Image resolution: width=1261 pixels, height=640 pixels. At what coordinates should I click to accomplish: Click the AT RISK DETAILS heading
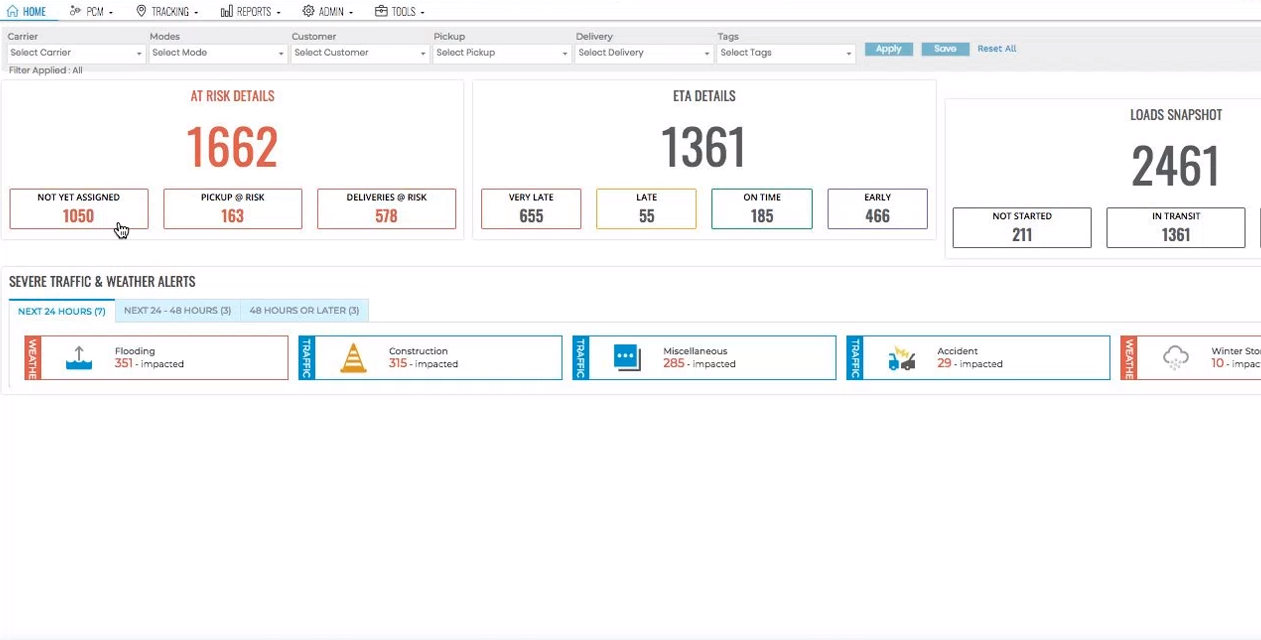(x=233, y=97)
